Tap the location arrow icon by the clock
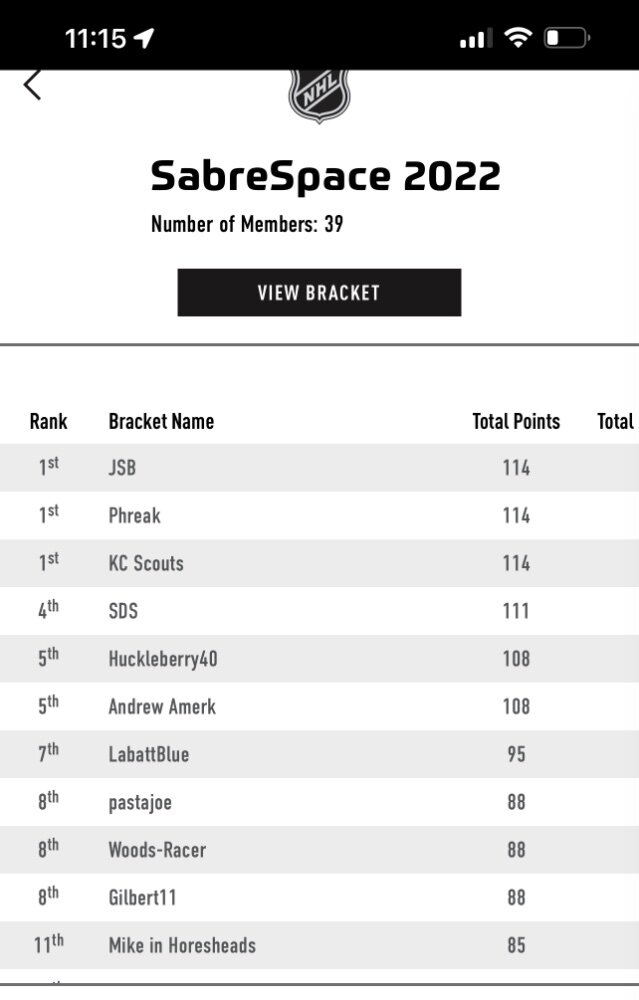 144,38
